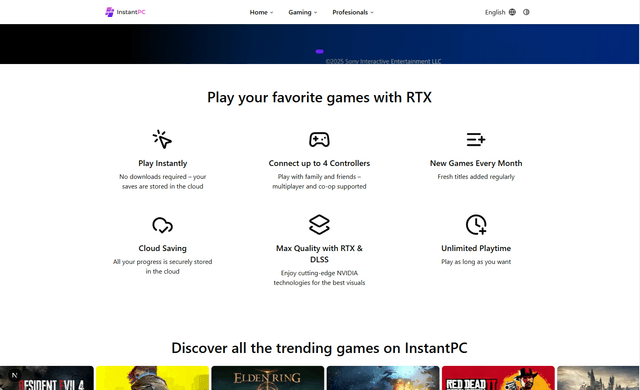
Task: Click the Max Quality layers icon
Action: pos(319,225)
